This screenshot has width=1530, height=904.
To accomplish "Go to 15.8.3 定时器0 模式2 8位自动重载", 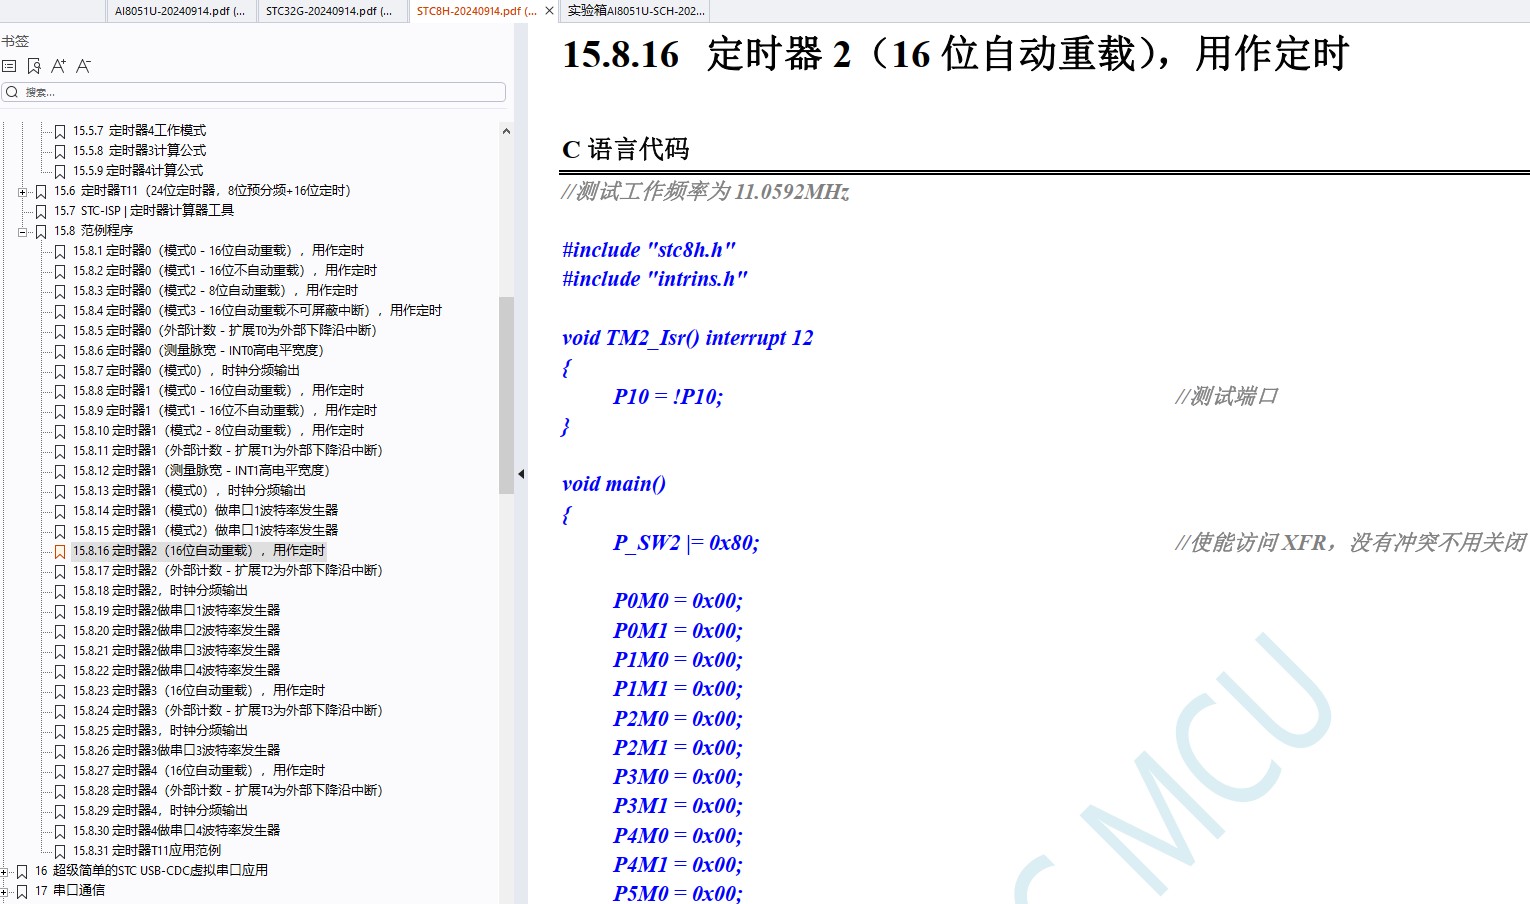I will coord(215,291).
